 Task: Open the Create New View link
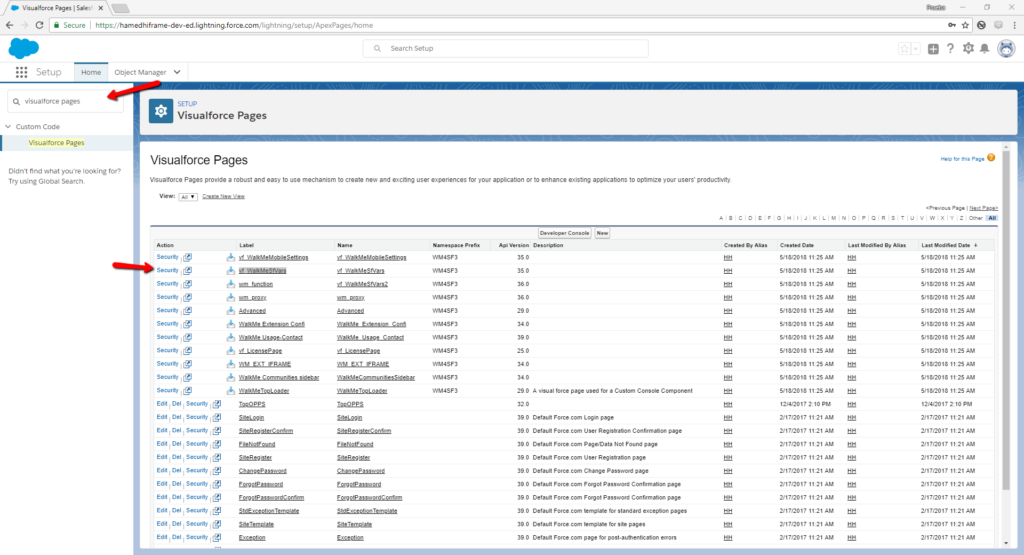[x=223, y=197]
